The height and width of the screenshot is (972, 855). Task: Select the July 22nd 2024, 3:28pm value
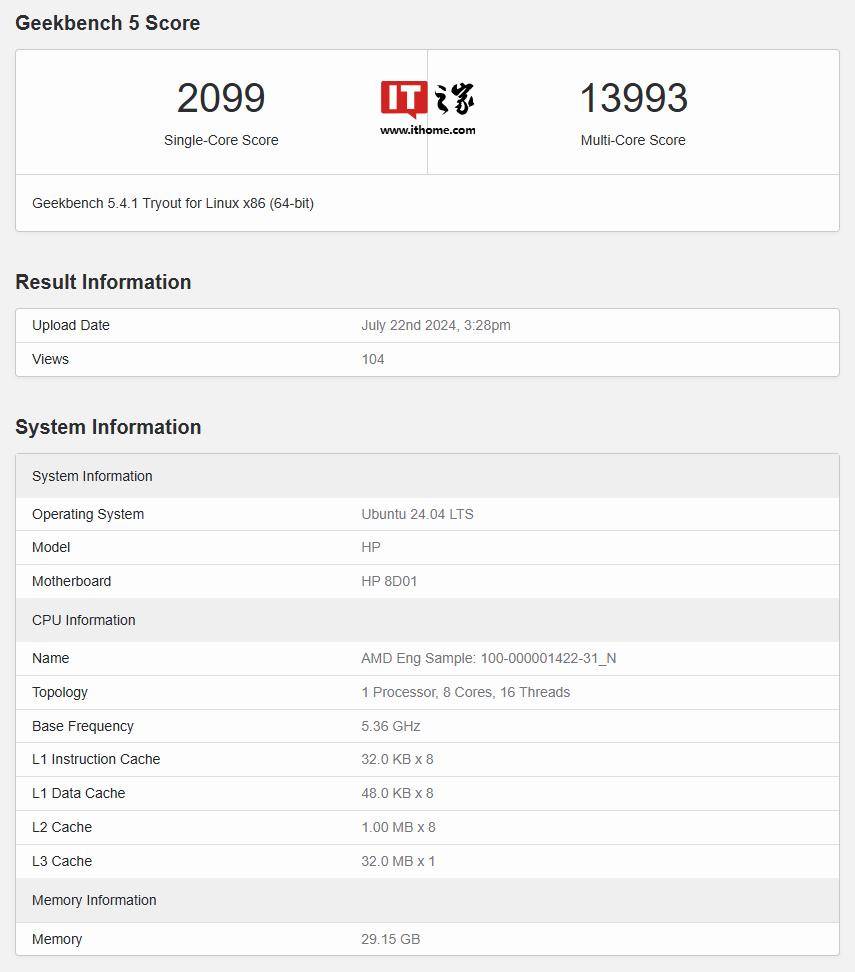click(x=436, y=325)
